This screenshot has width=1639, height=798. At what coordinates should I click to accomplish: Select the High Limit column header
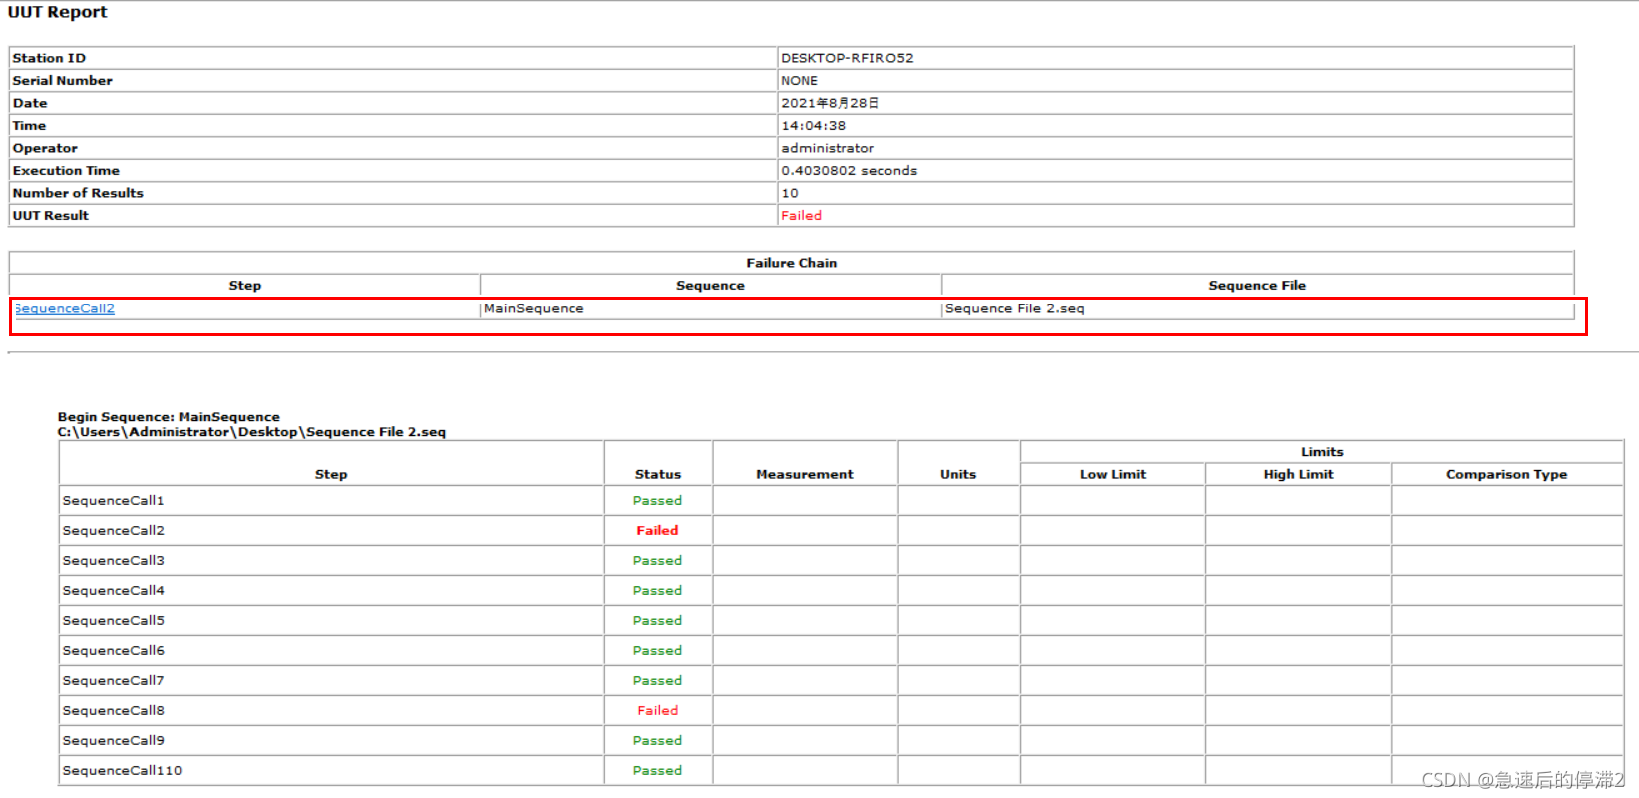tap(1298, 474)
